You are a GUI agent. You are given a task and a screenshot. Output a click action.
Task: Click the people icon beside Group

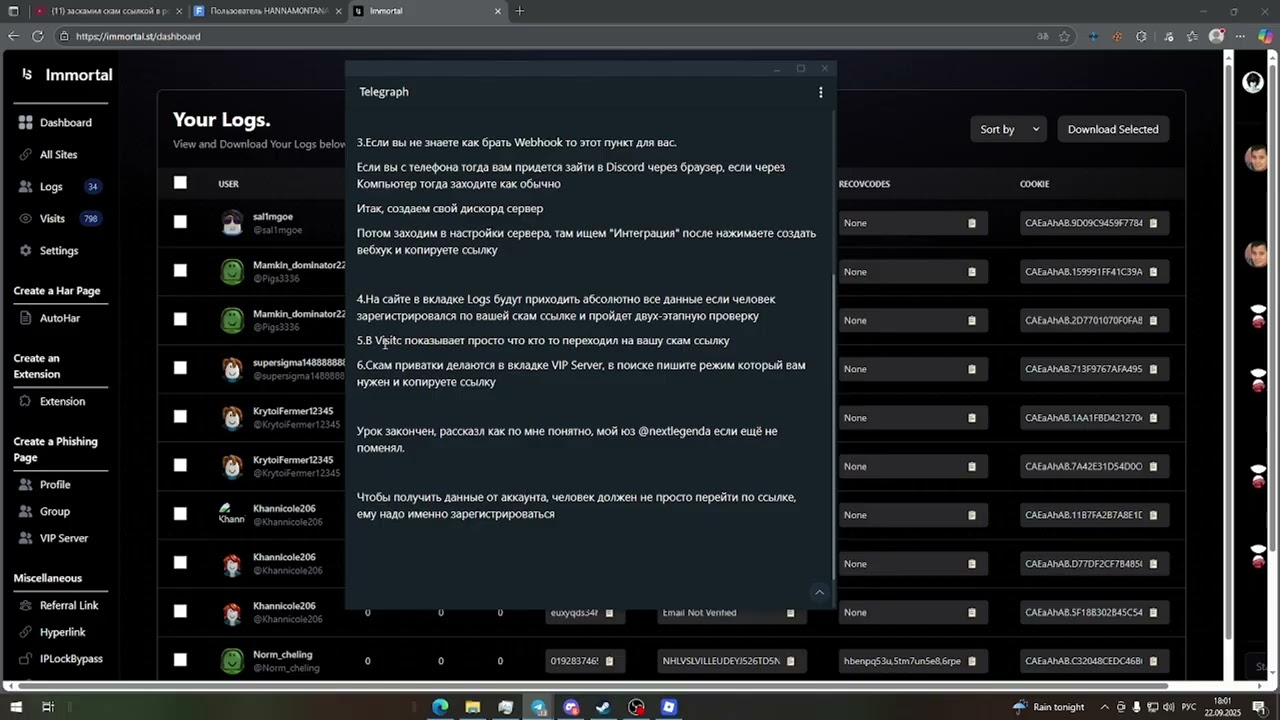tap(26, 511)
